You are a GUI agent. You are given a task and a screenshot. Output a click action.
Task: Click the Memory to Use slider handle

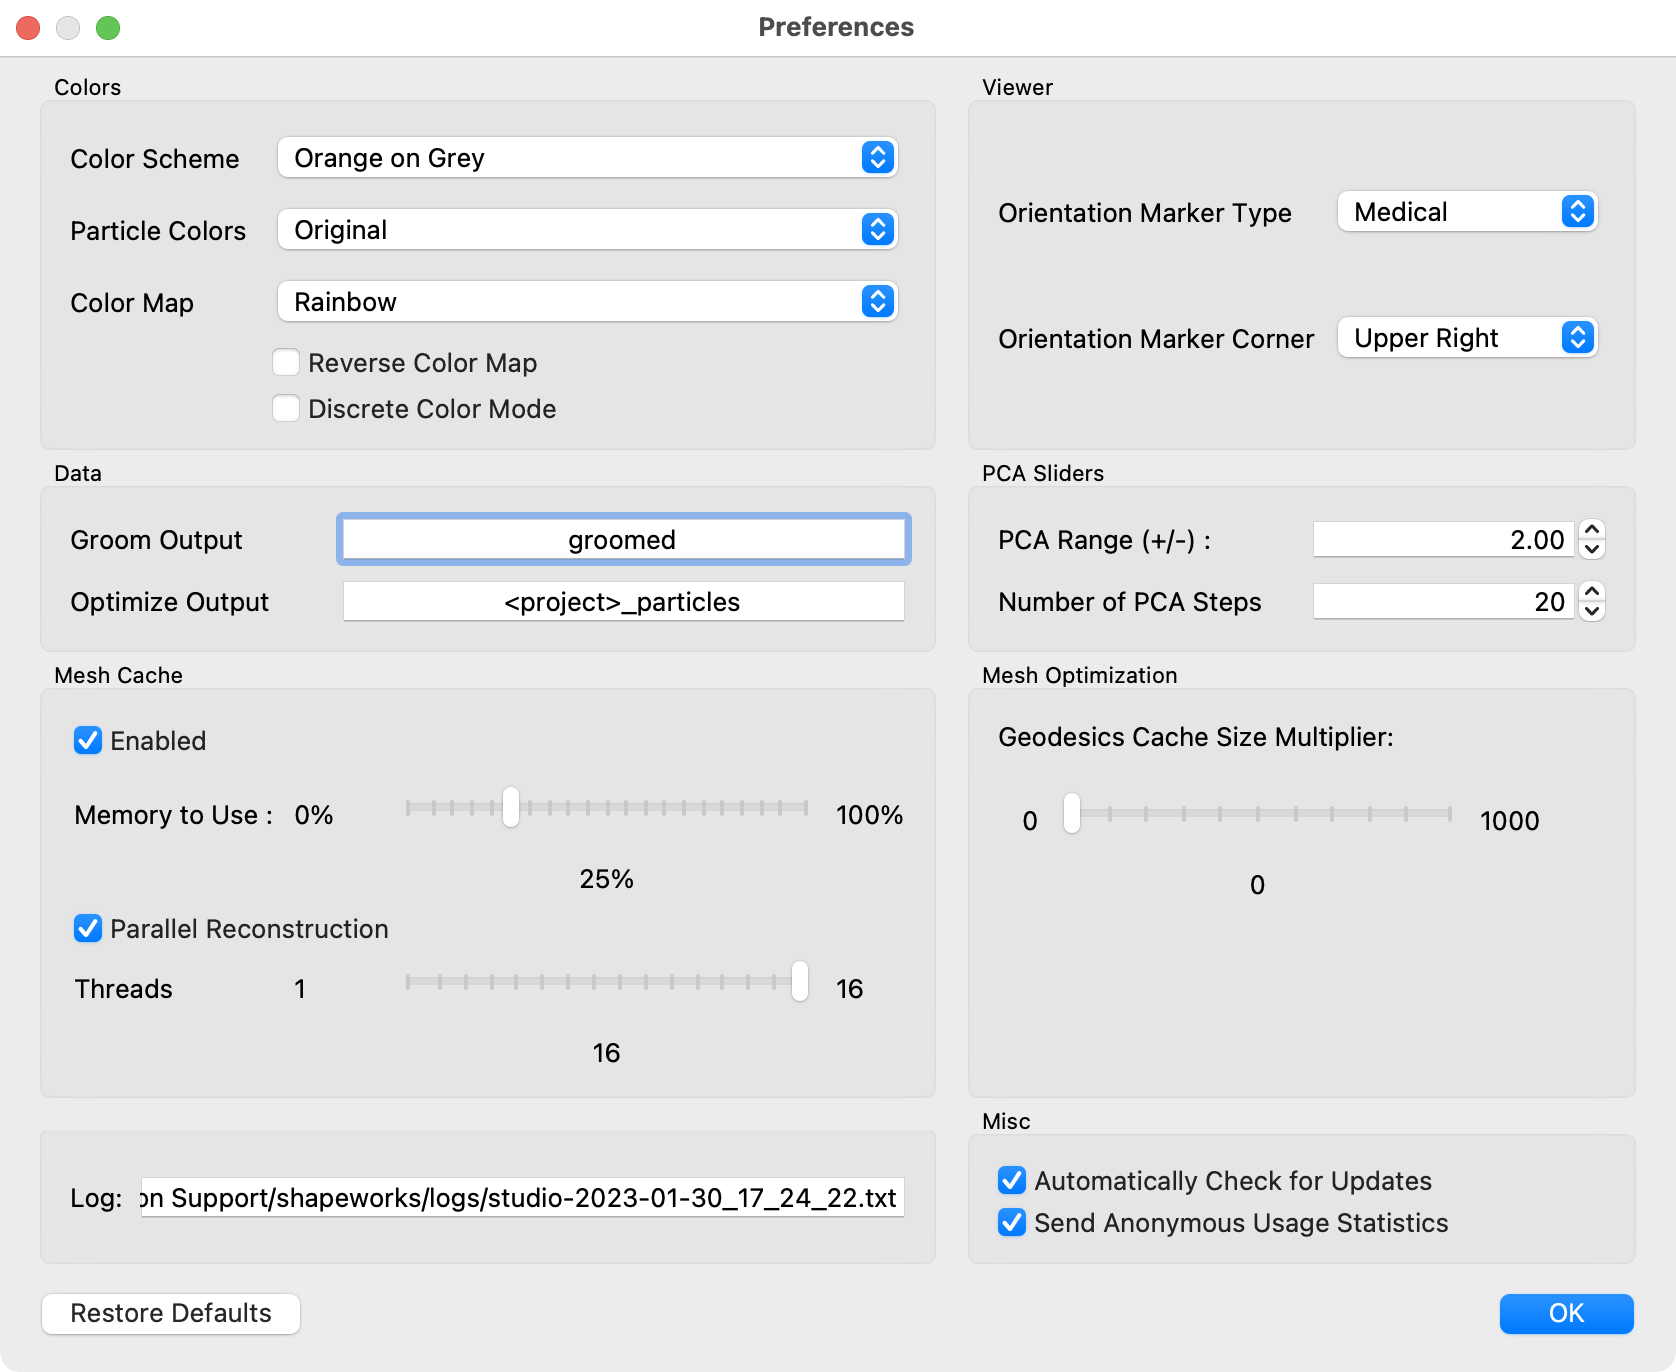click(x=511, y=807)
